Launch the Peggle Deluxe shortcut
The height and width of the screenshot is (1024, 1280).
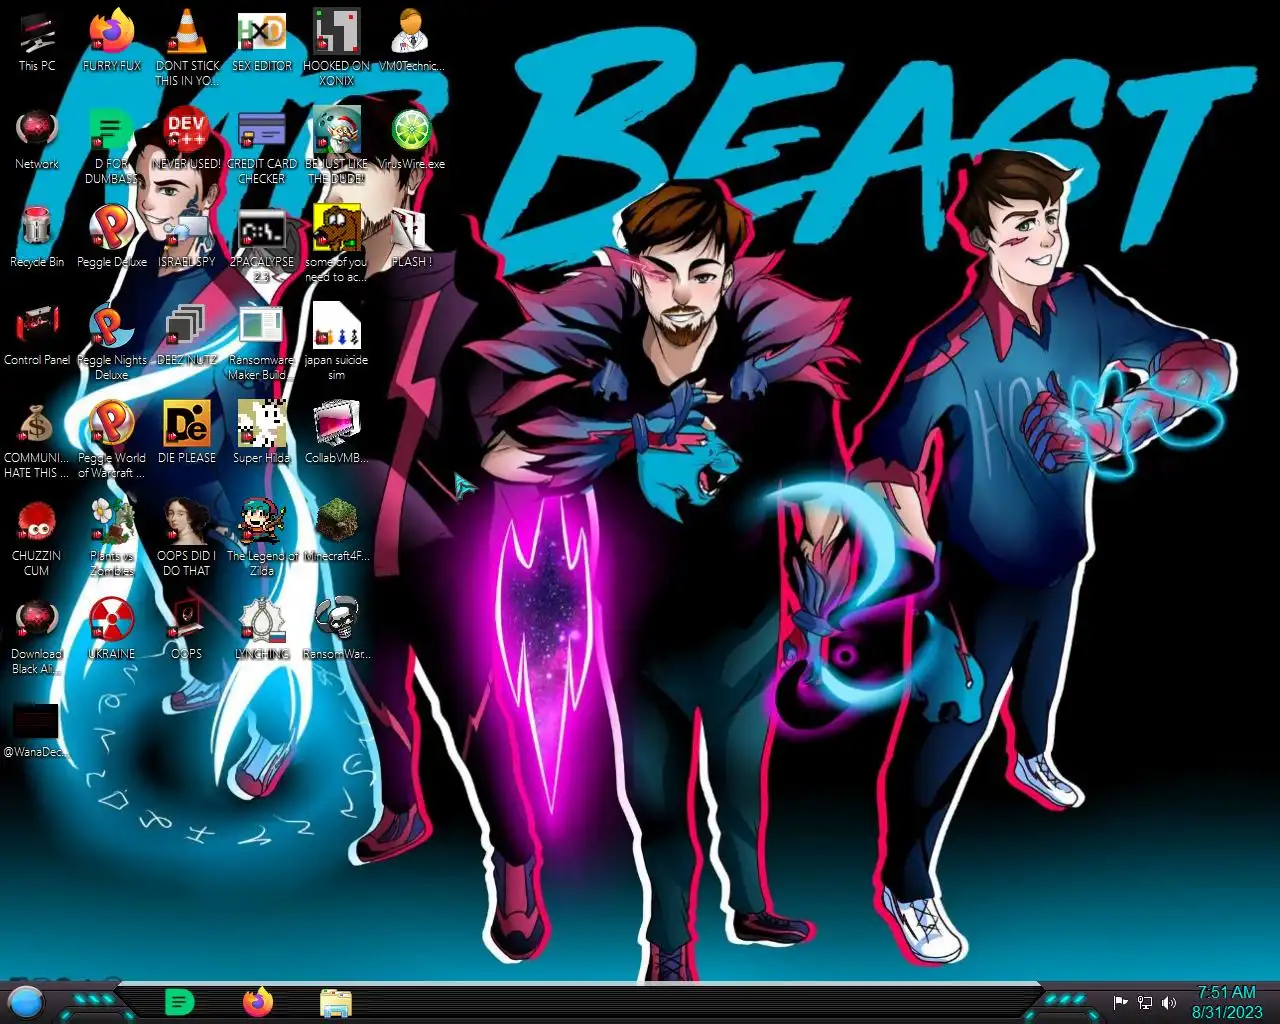coord(112,238)
